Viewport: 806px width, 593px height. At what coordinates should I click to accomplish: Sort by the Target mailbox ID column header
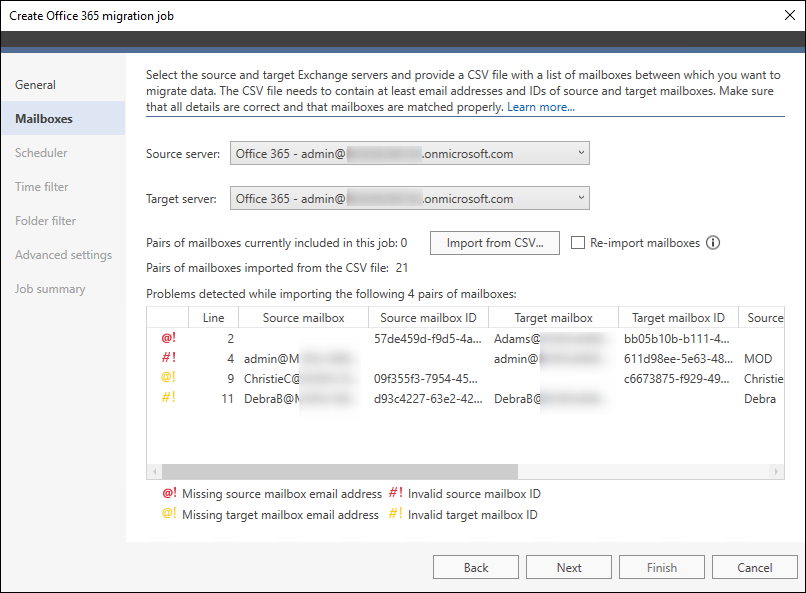click(678, 318)
